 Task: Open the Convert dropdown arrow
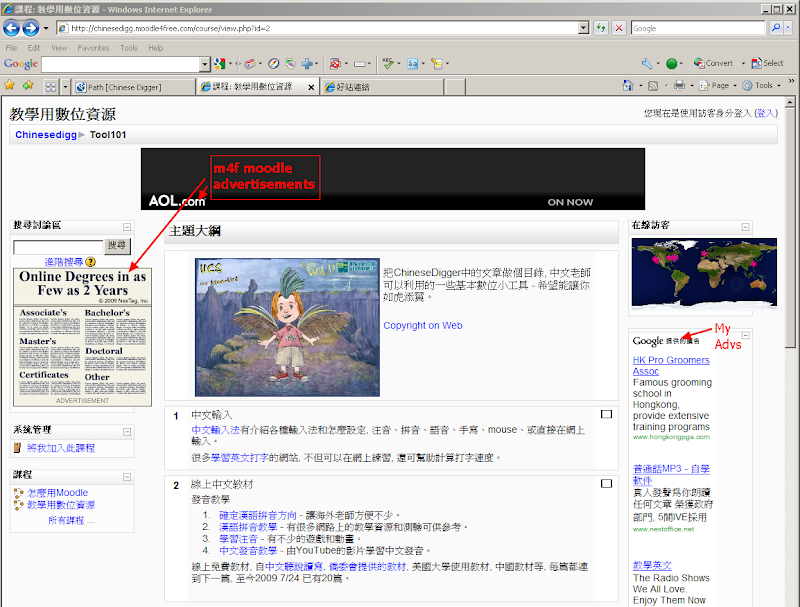click(743, 63)
